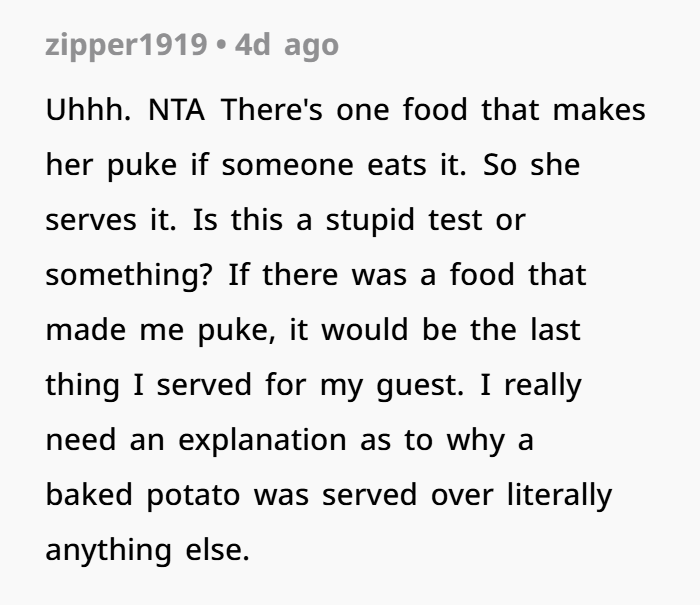Click the closing words "anything else."
This screenshot has width=700, height=605.
[x=147, y=549]
